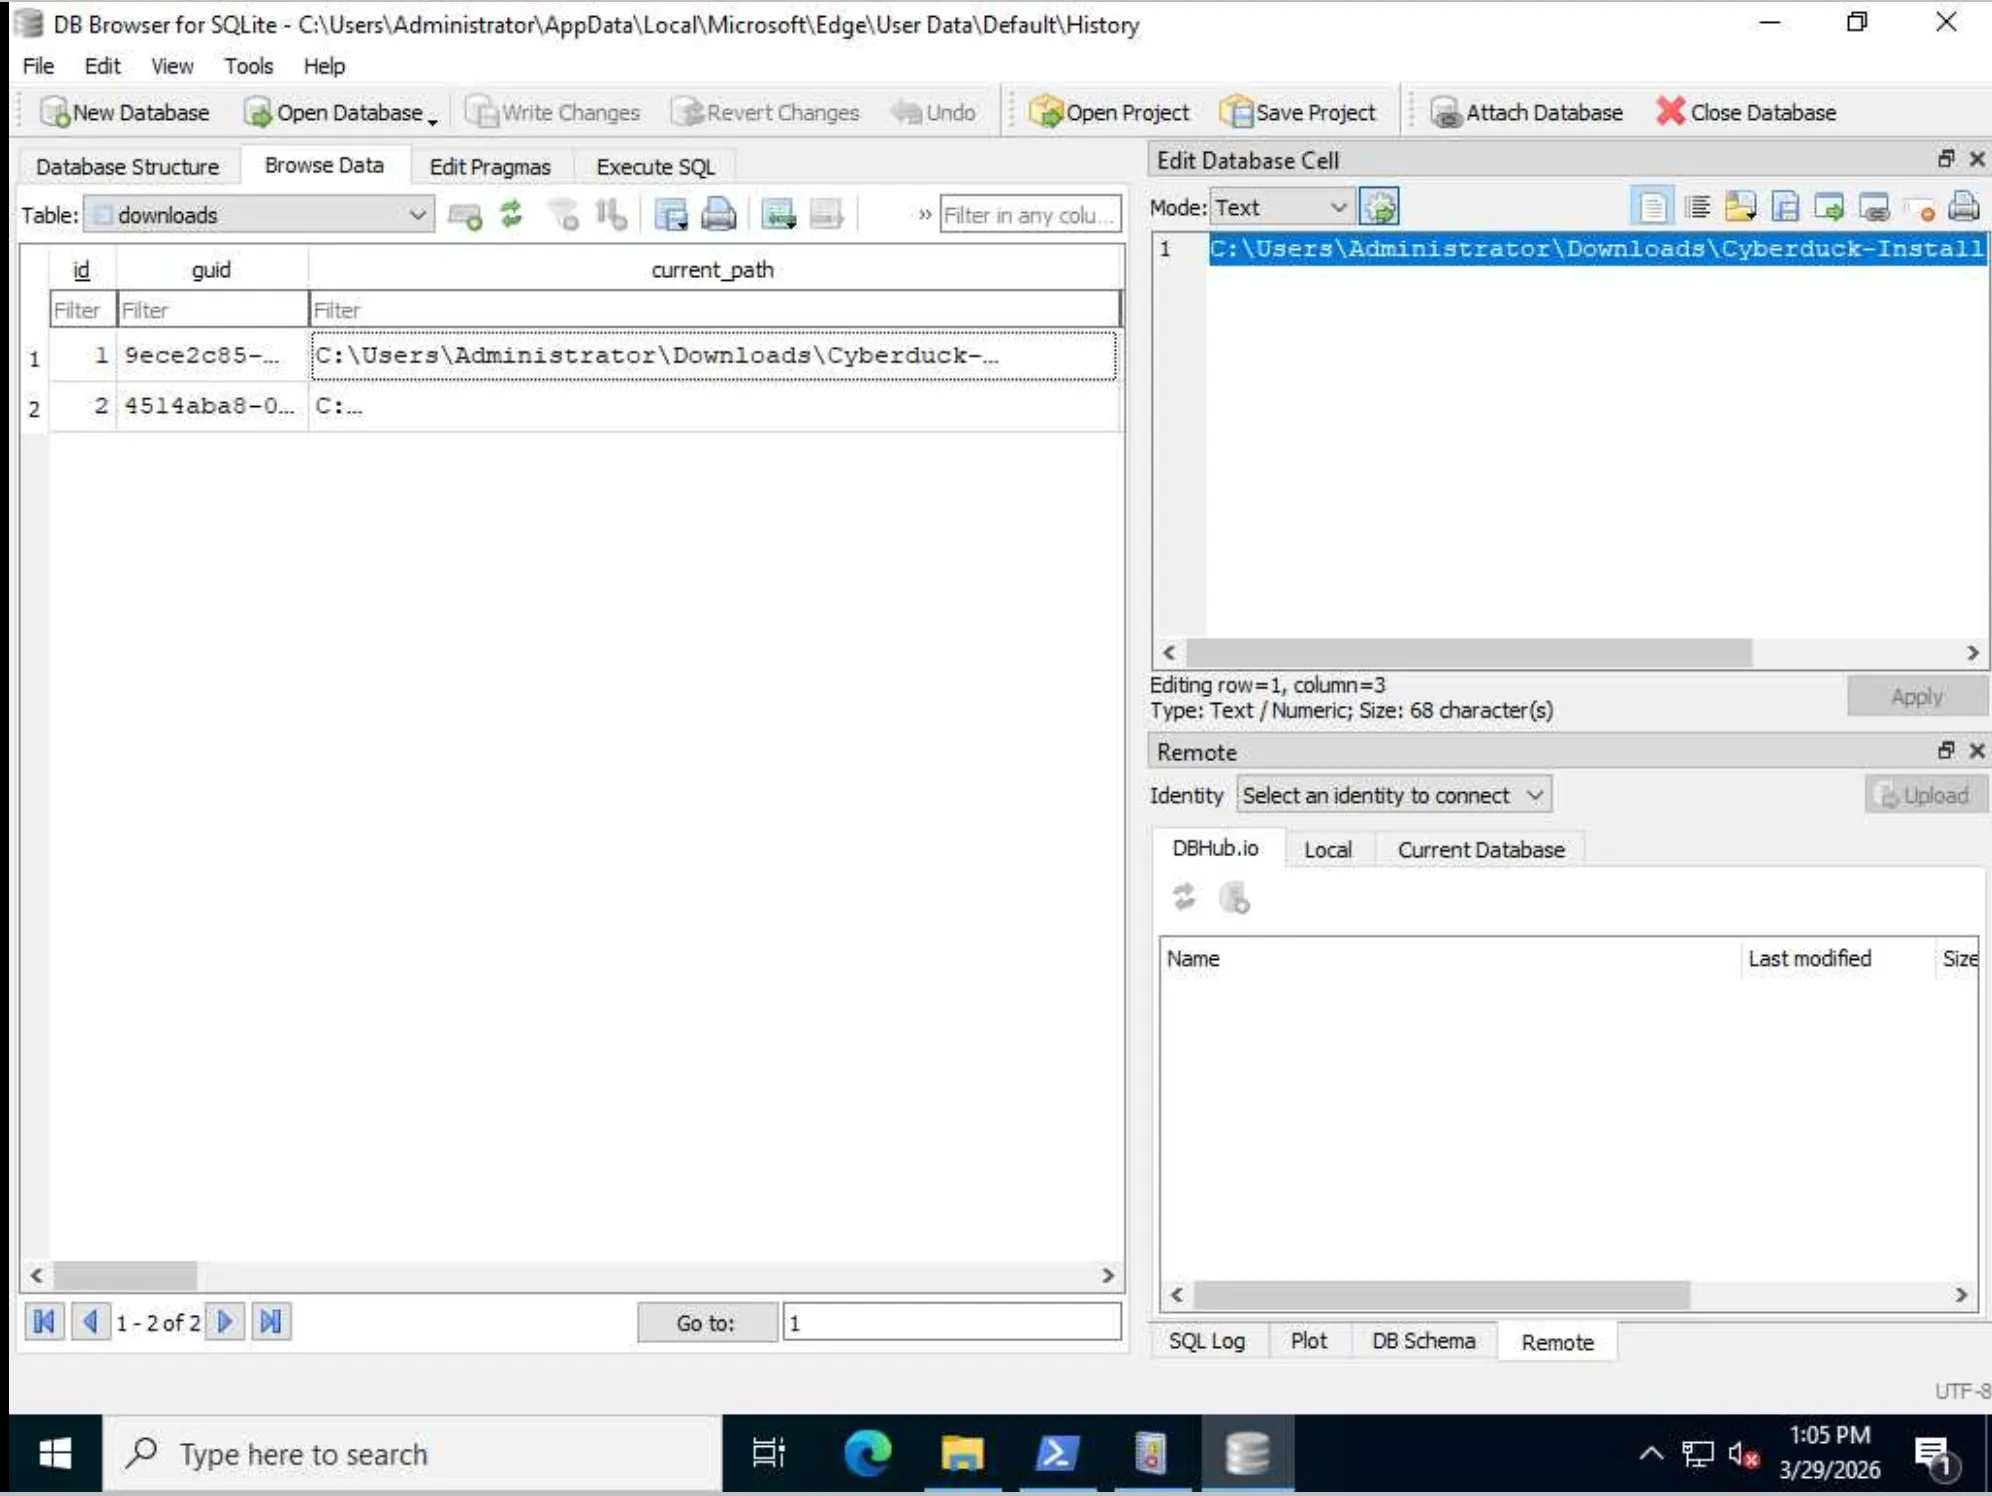Expand hidden toolbar items chevron
This screenshot has width=1992, height=1496.
[924, 214]
